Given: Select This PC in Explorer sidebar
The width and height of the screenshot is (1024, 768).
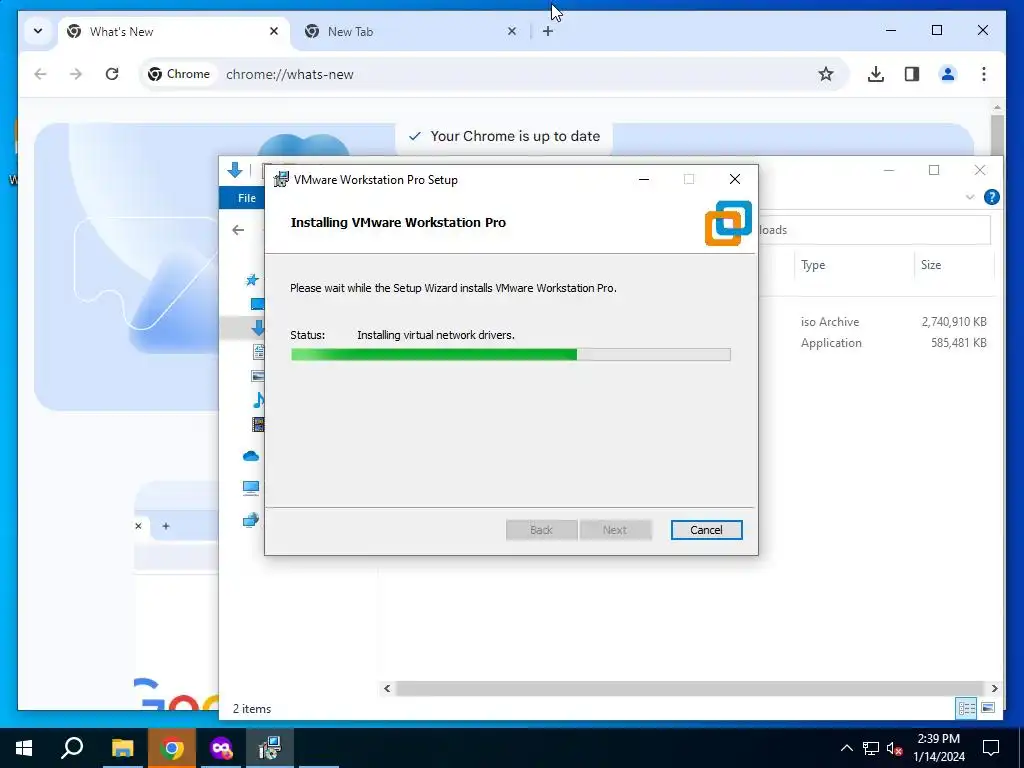Looking at the screenshot, I should point(251,487).
